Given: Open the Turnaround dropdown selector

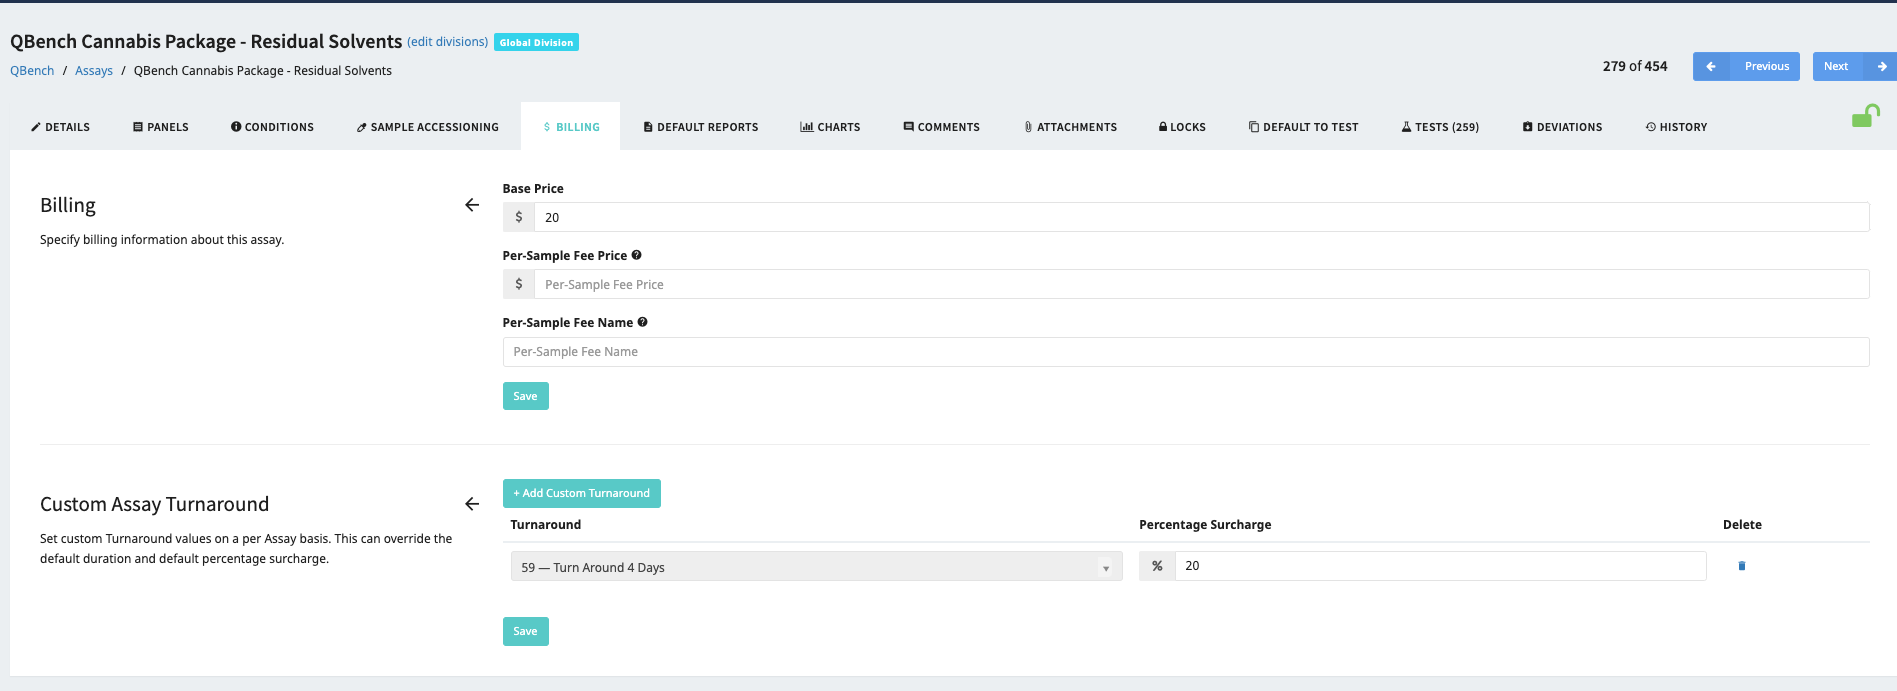Looking at the screenshot, I should 815,567.
